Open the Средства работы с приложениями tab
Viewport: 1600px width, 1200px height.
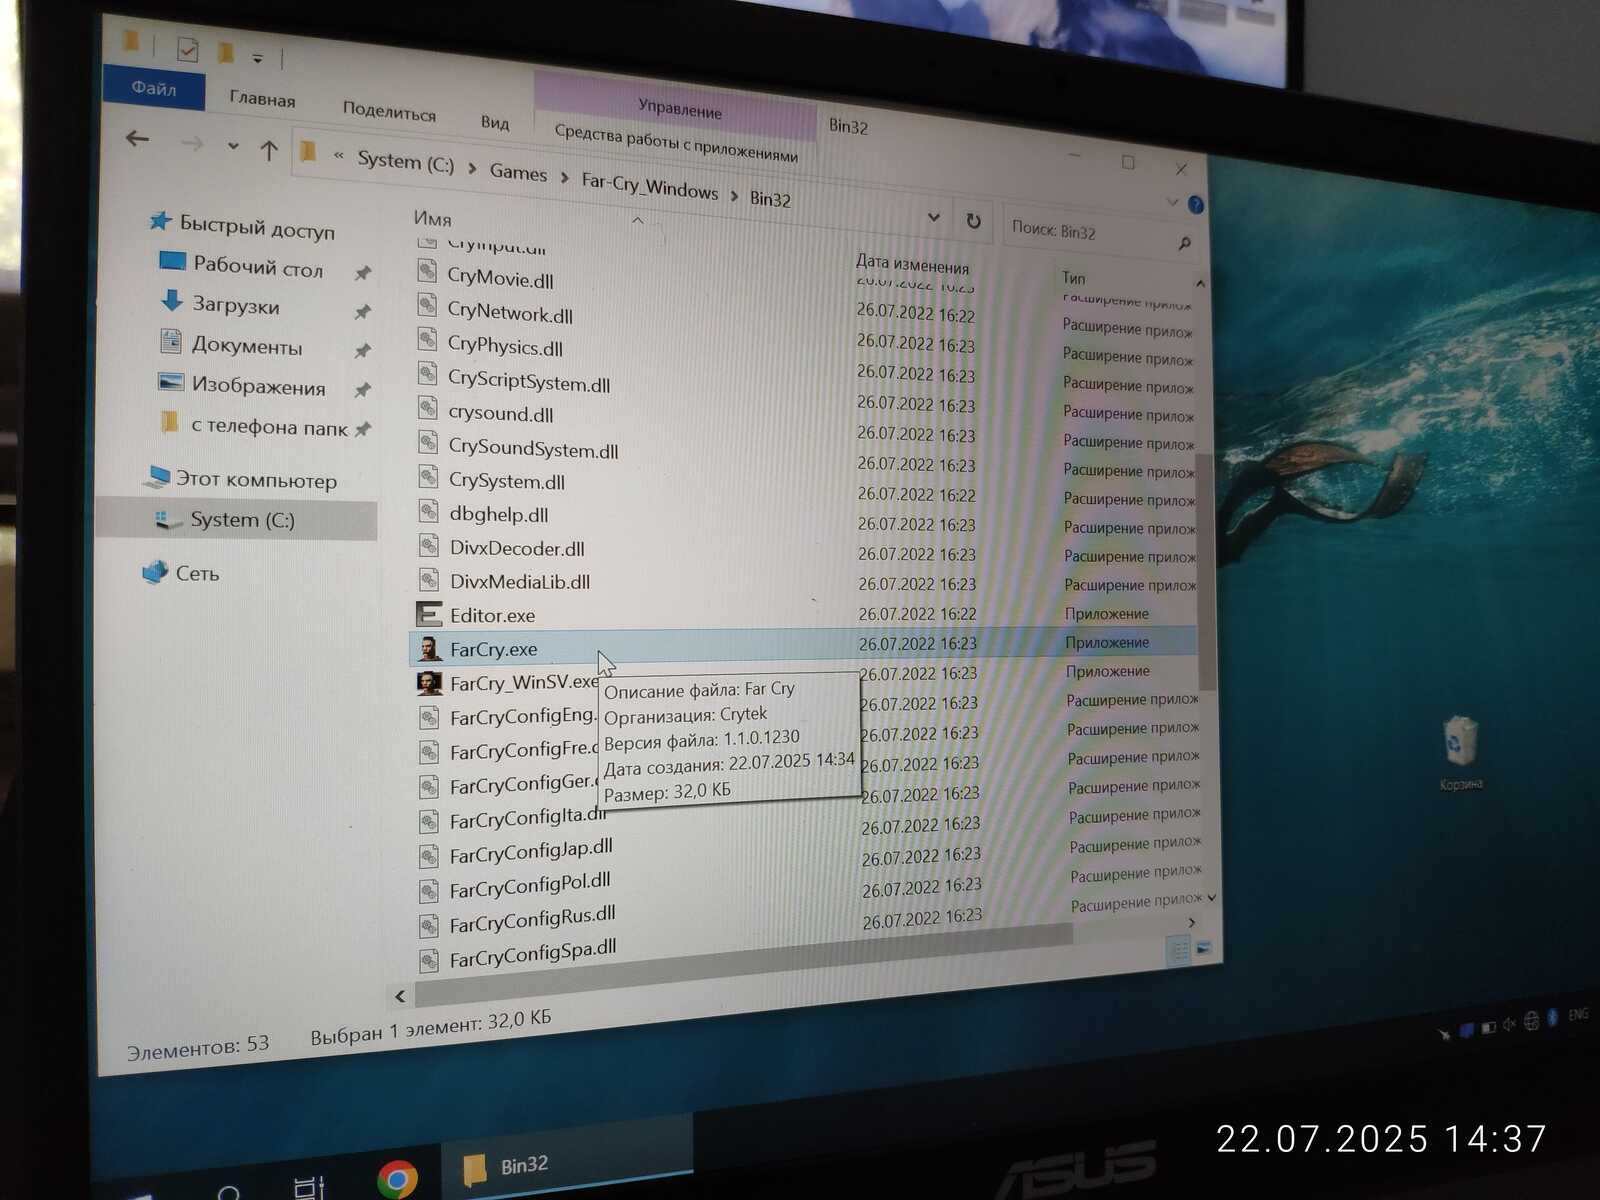click(x=676, y=143)
